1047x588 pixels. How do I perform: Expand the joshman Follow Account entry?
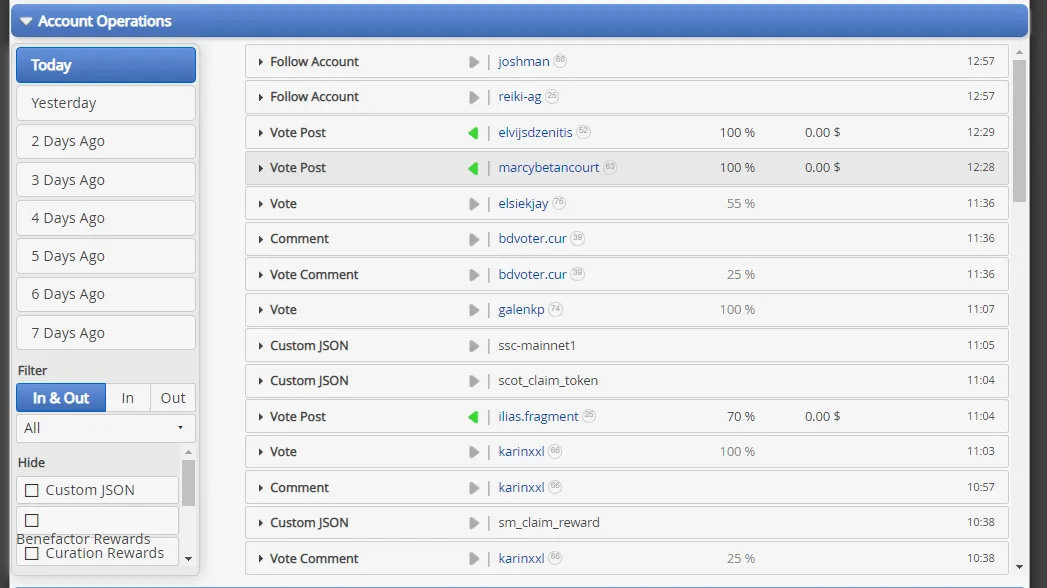260,62
